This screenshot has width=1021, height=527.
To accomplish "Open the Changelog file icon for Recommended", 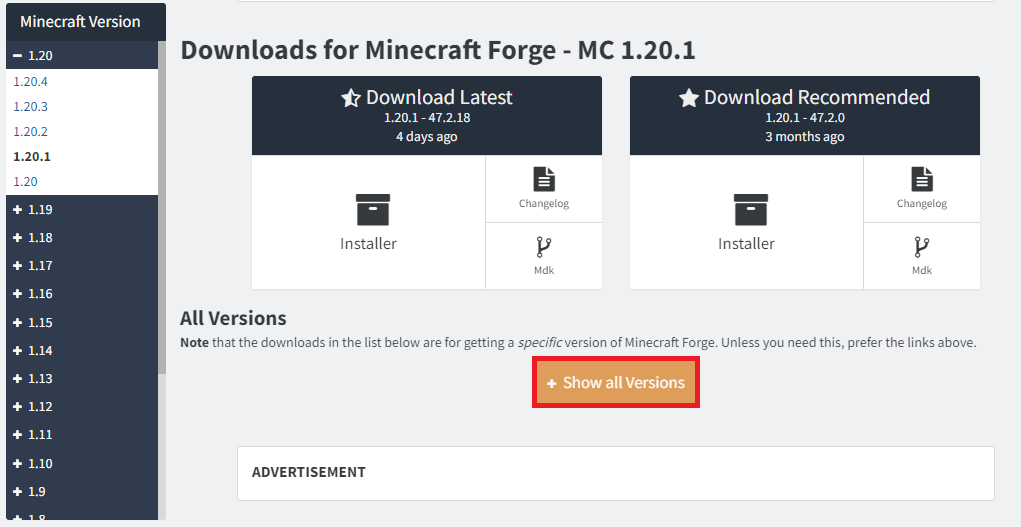I will 922,180.
